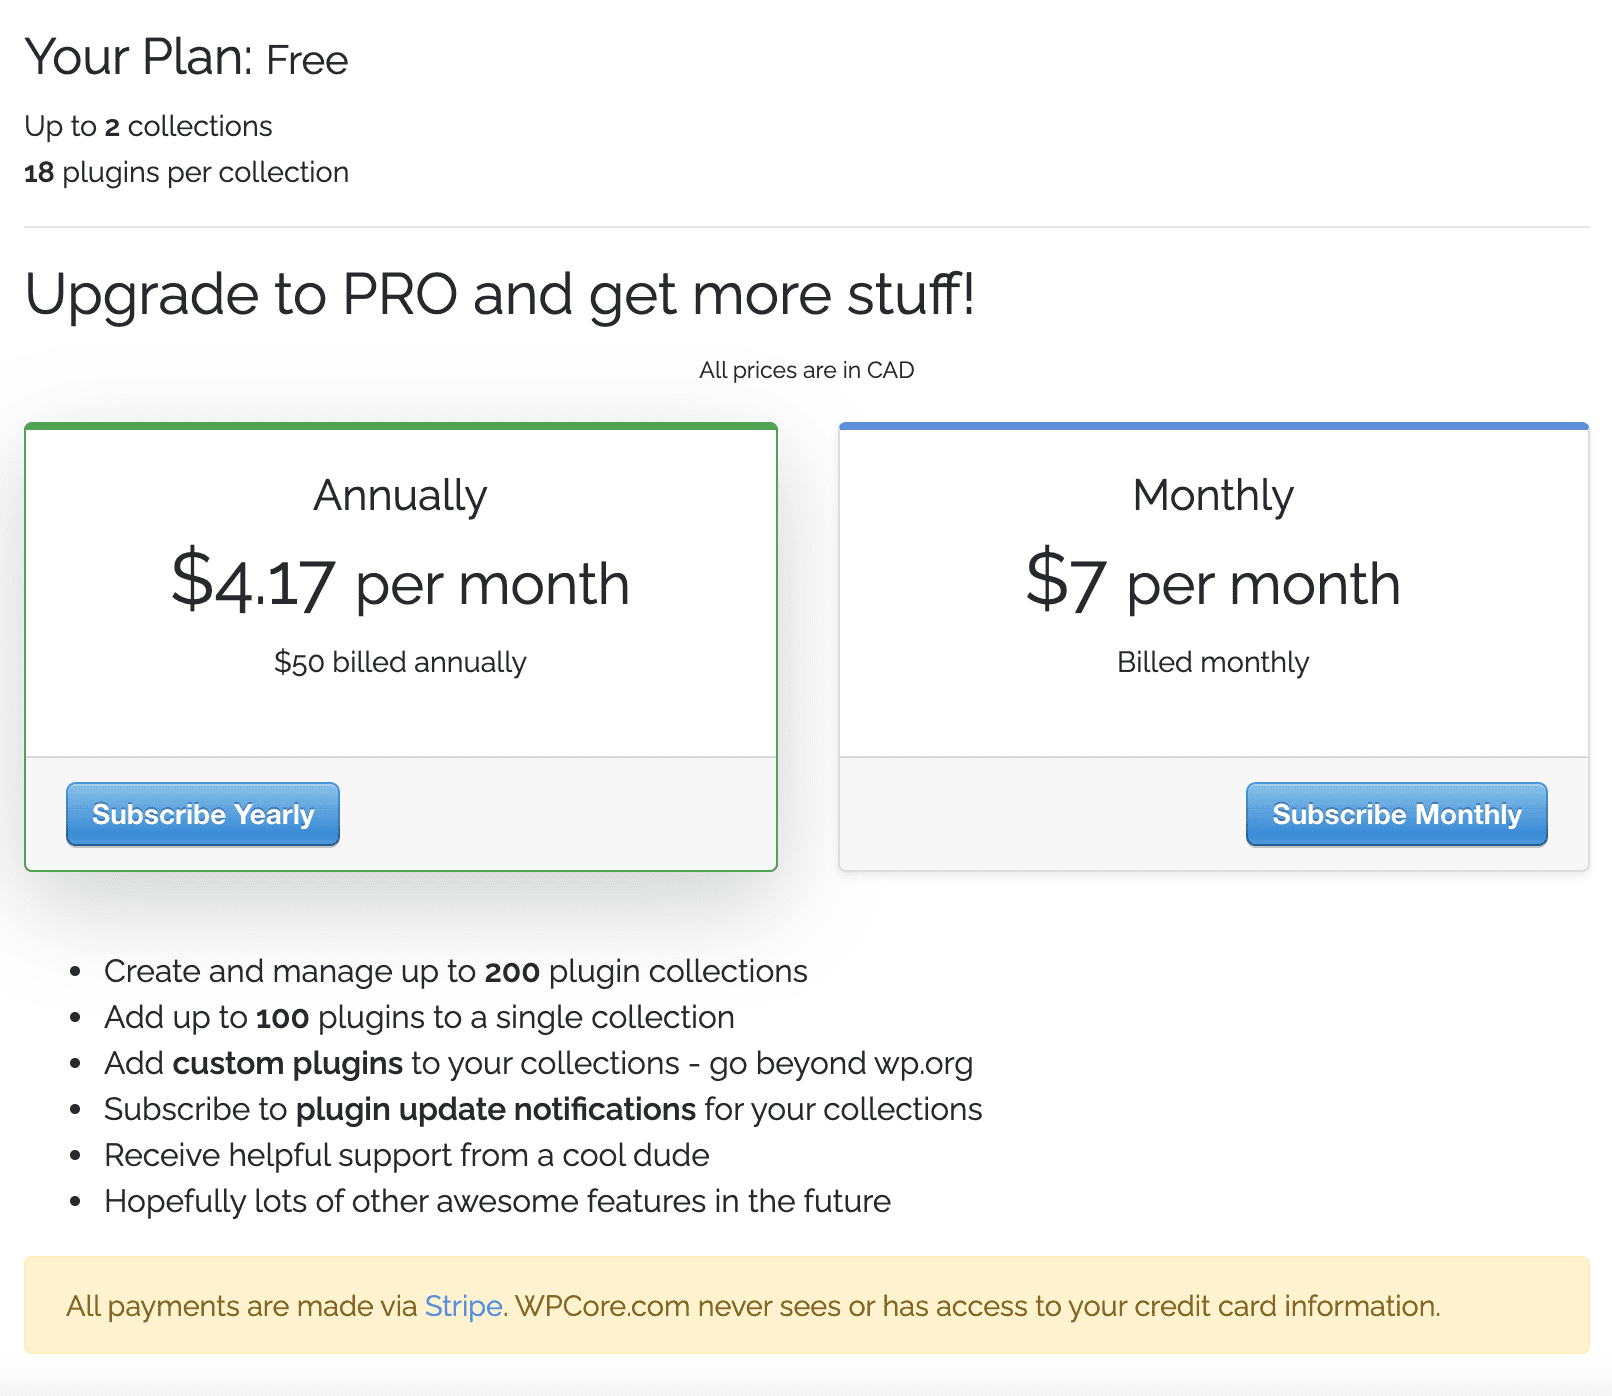The image size is (1612, 1396).
Task: Click the $50 billed annually label
Action: point(400,661)
